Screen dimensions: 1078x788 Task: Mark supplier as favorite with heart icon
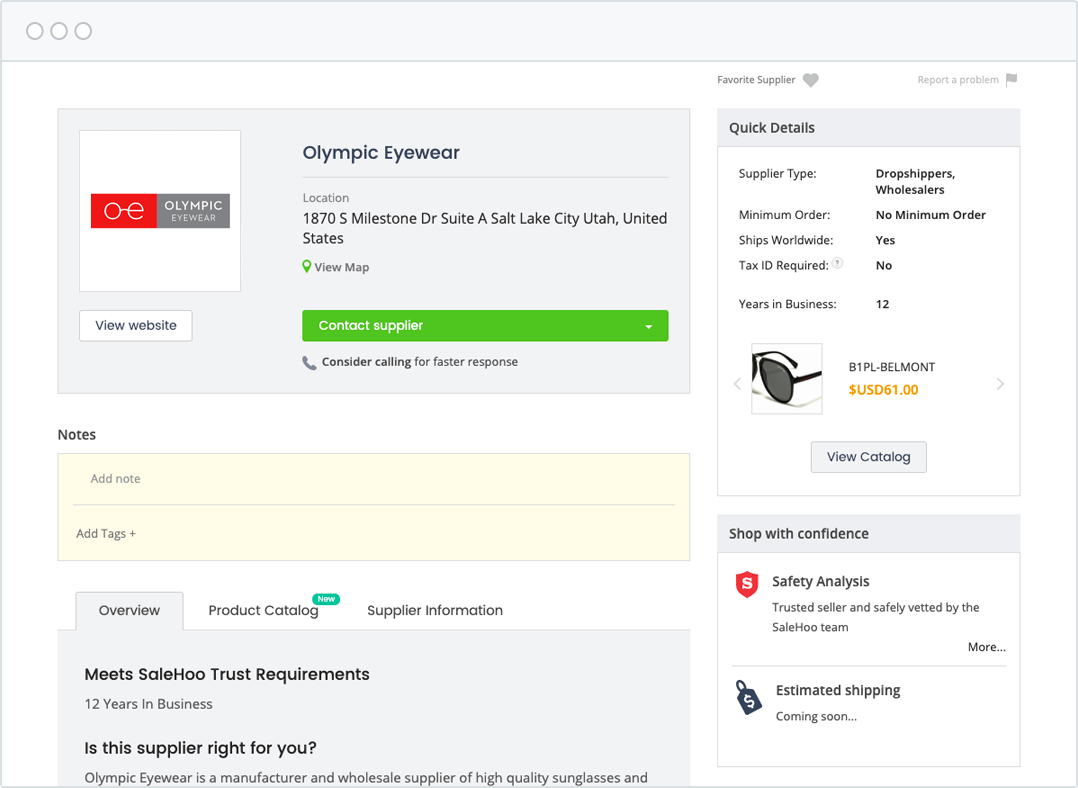[811, 80]
